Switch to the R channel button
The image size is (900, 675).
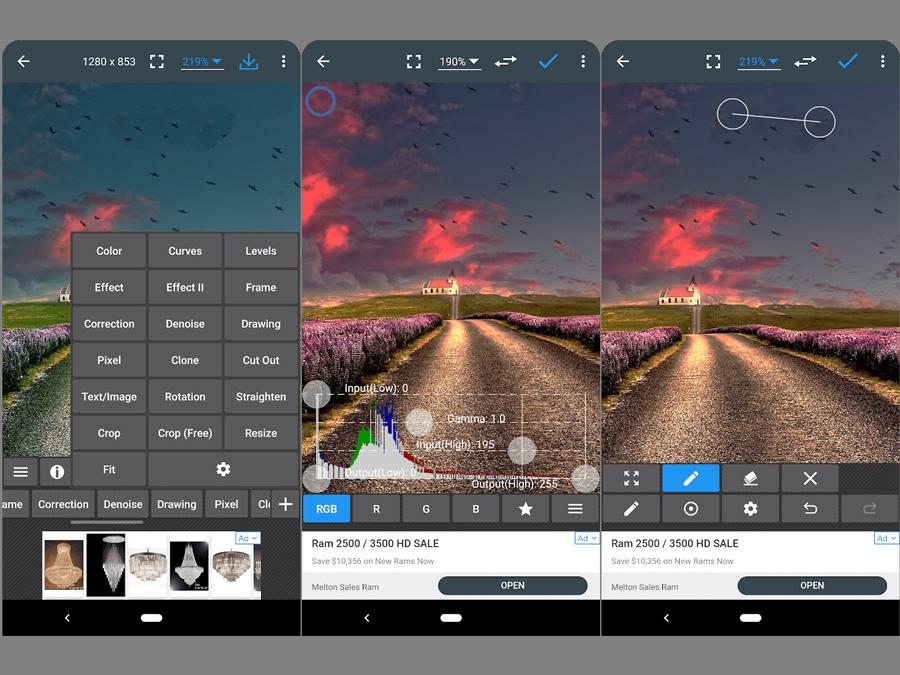(376, 508)
